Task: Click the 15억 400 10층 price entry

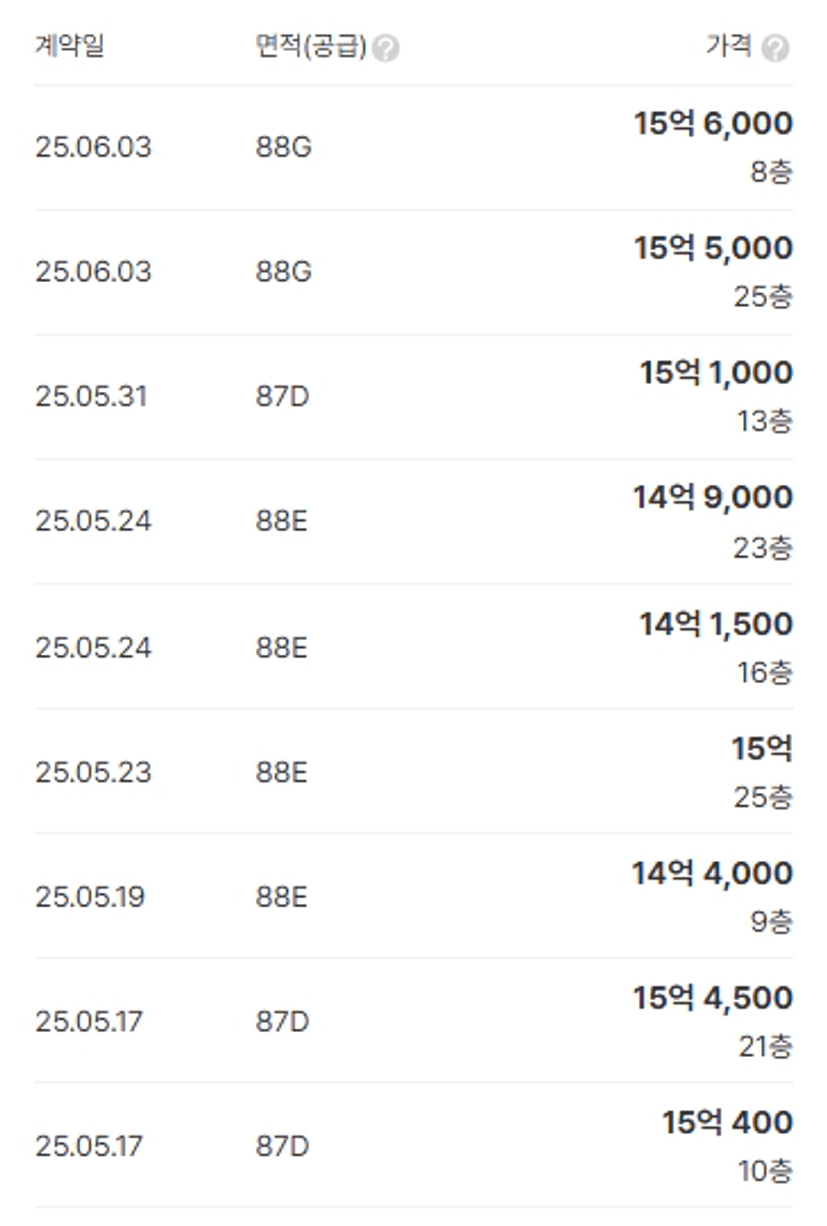Action: pyautogui.click(x=727, y=1146)
